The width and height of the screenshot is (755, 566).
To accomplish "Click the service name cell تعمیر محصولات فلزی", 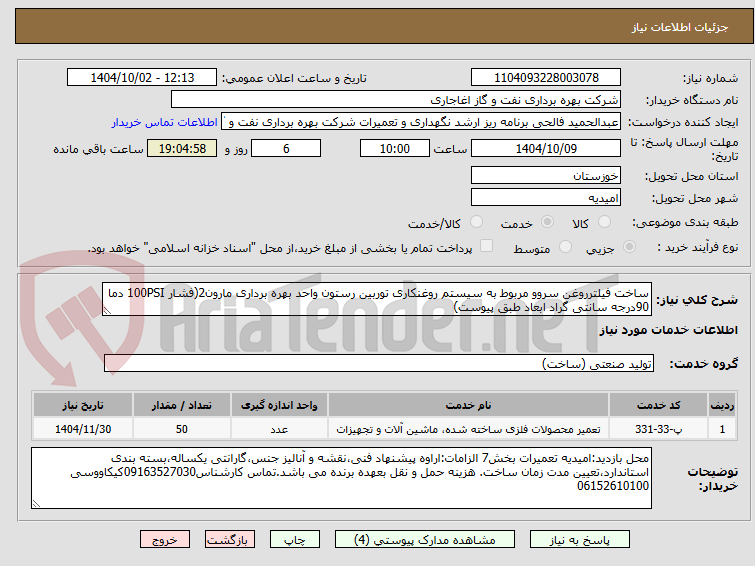I will [469, 429].
